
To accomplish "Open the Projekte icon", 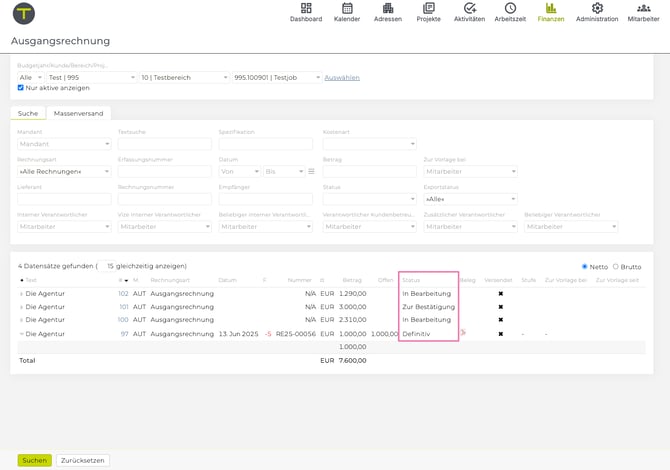I will [428, 9].
